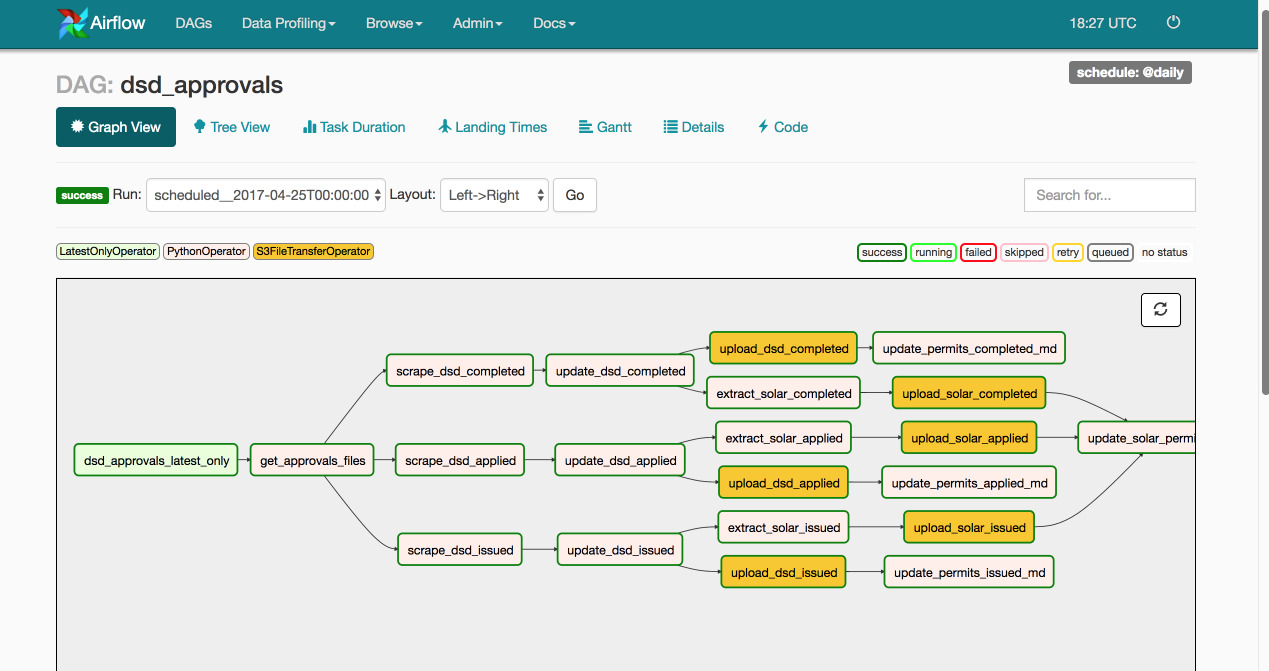Open the Docs menu
This screenshot has height=671, width=1269.
[554, 23]
